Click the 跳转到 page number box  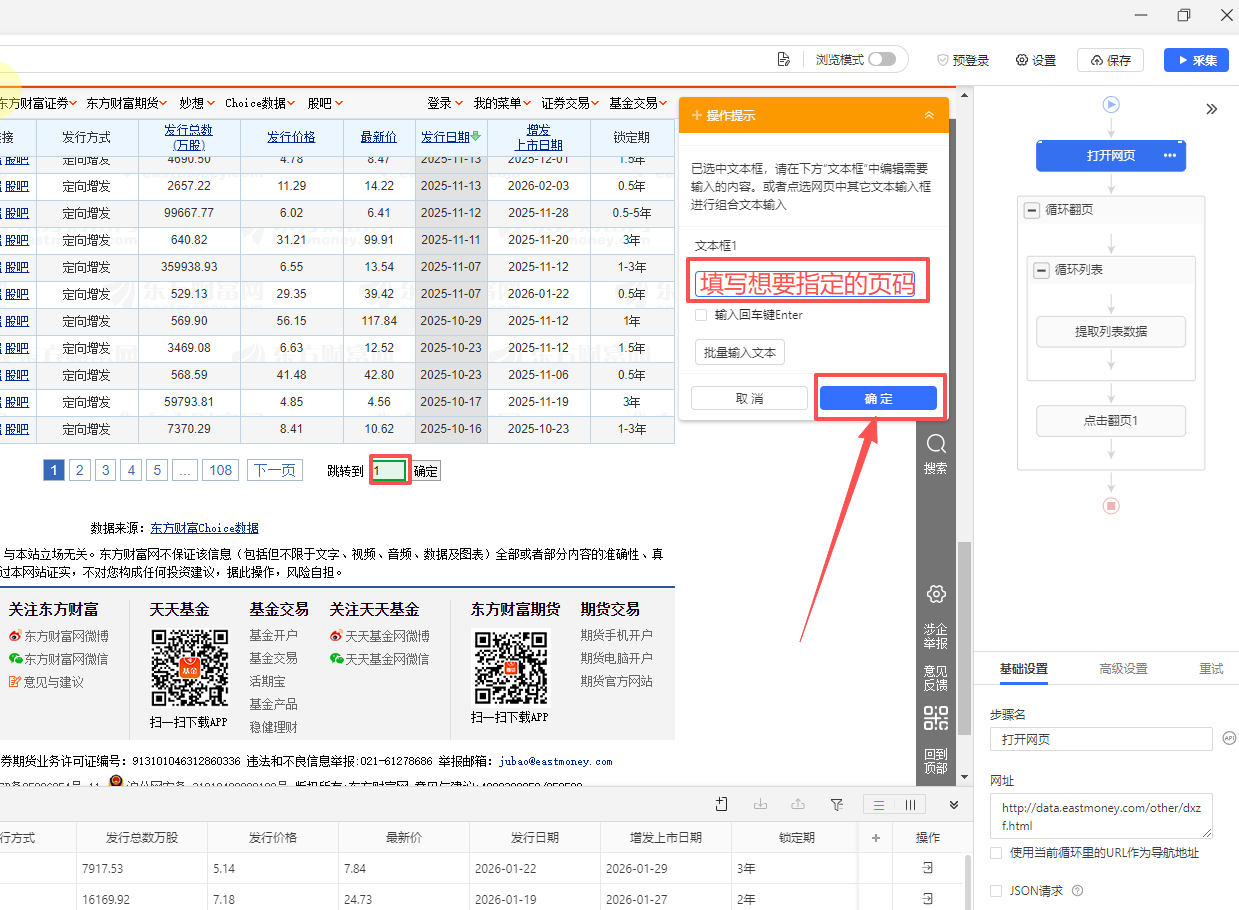pyautogui.click(x=389, y=471)
